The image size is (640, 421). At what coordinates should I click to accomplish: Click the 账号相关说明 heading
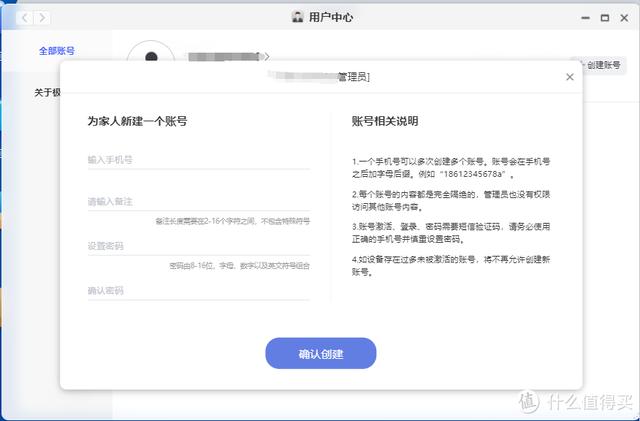point(385,121)
